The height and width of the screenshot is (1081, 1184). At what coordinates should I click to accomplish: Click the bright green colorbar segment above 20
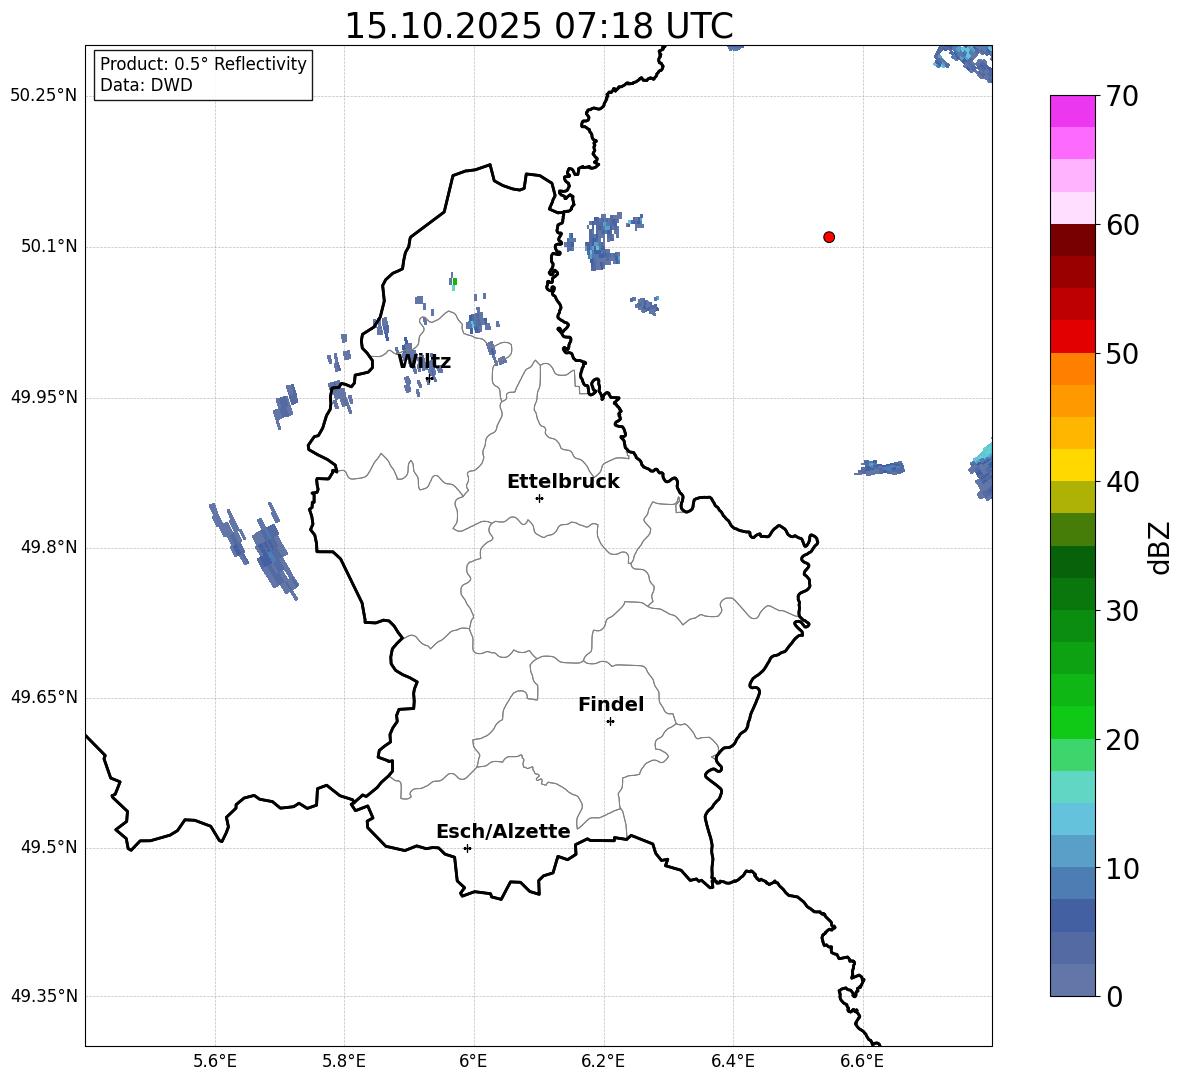[x=1072, y=722]
